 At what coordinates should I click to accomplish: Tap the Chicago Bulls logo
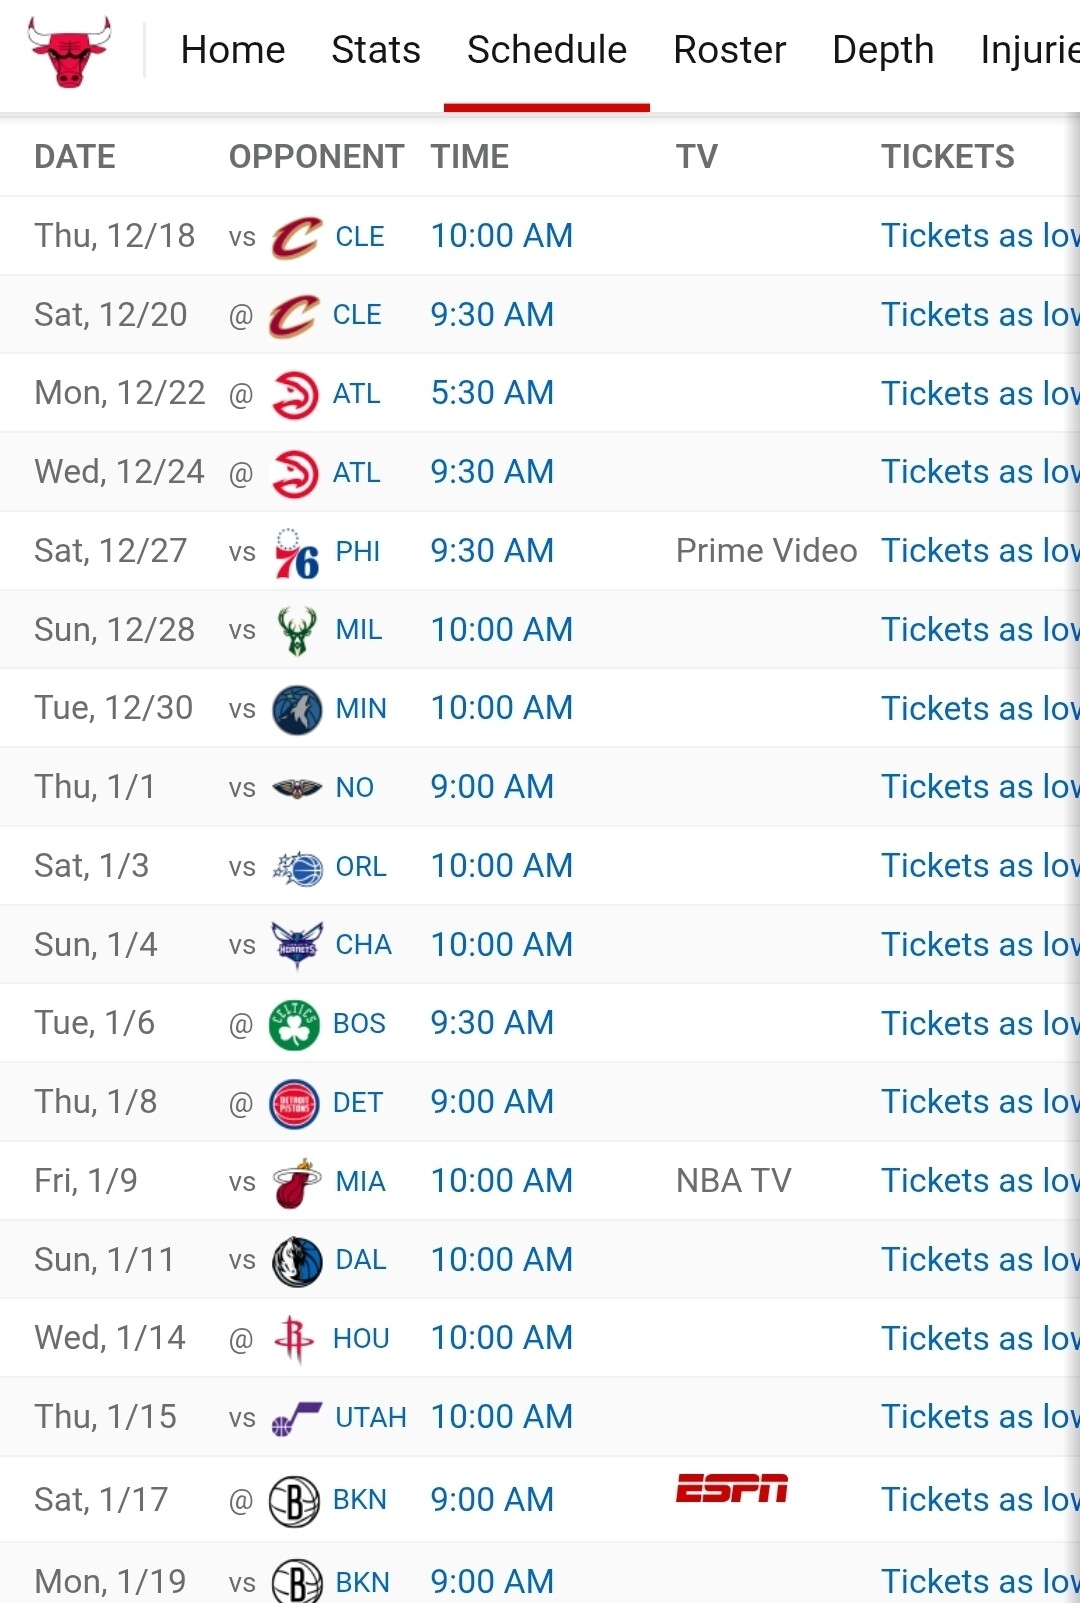69,51
